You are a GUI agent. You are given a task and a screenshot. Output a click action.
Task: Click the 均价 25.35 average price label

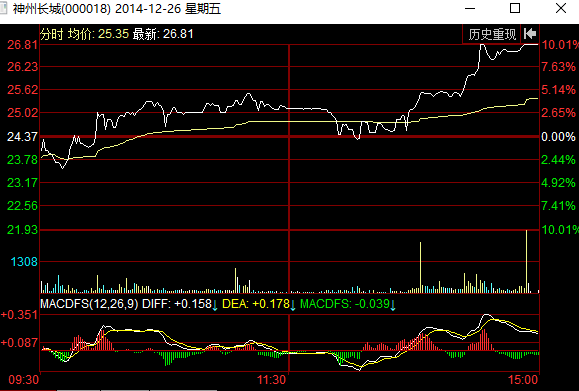click(x=98, y=34)
